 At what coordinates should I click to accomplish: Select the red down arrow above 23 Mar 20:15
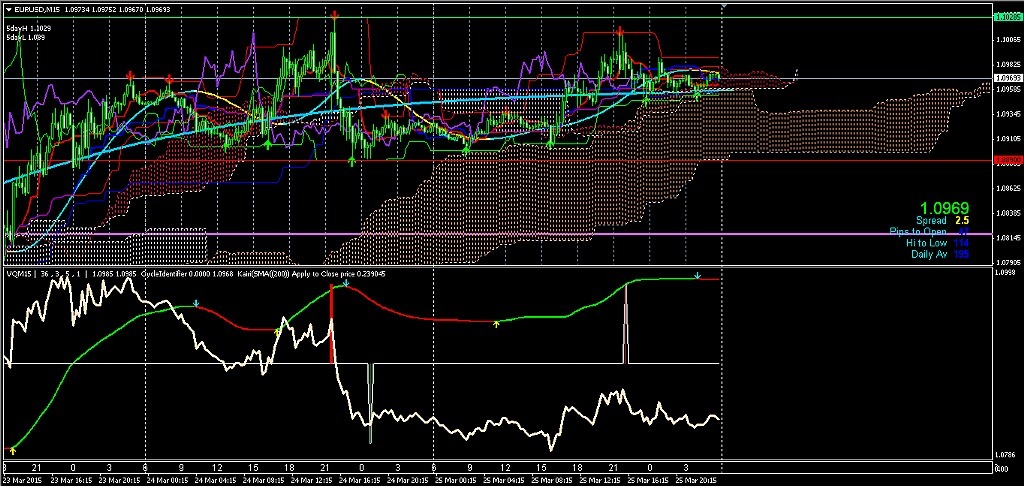point(130,76)
